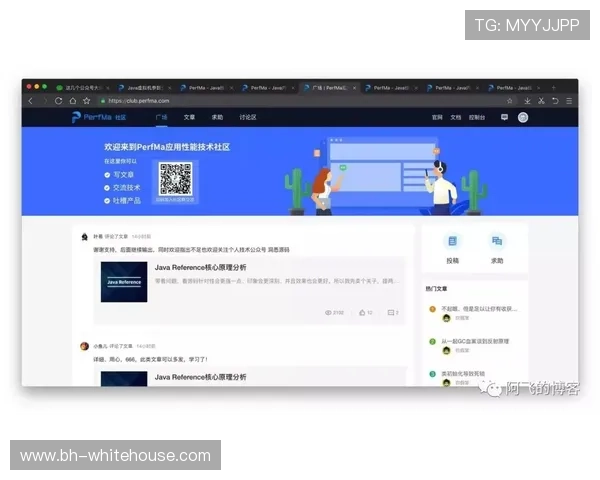The image size is (600, 480).
Task: Open the Java Reference核心原理分析 title beside view count
Action: (201, 268)
